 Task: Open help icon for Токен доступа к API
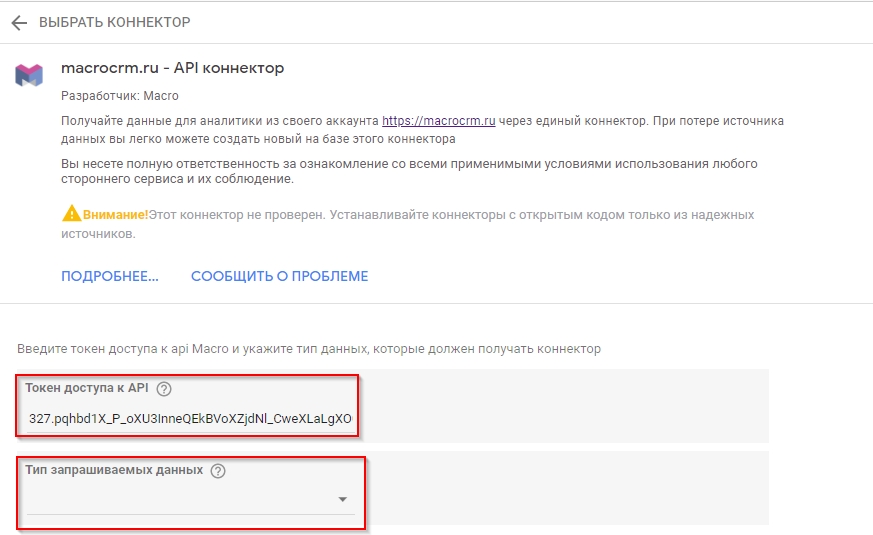165,389
